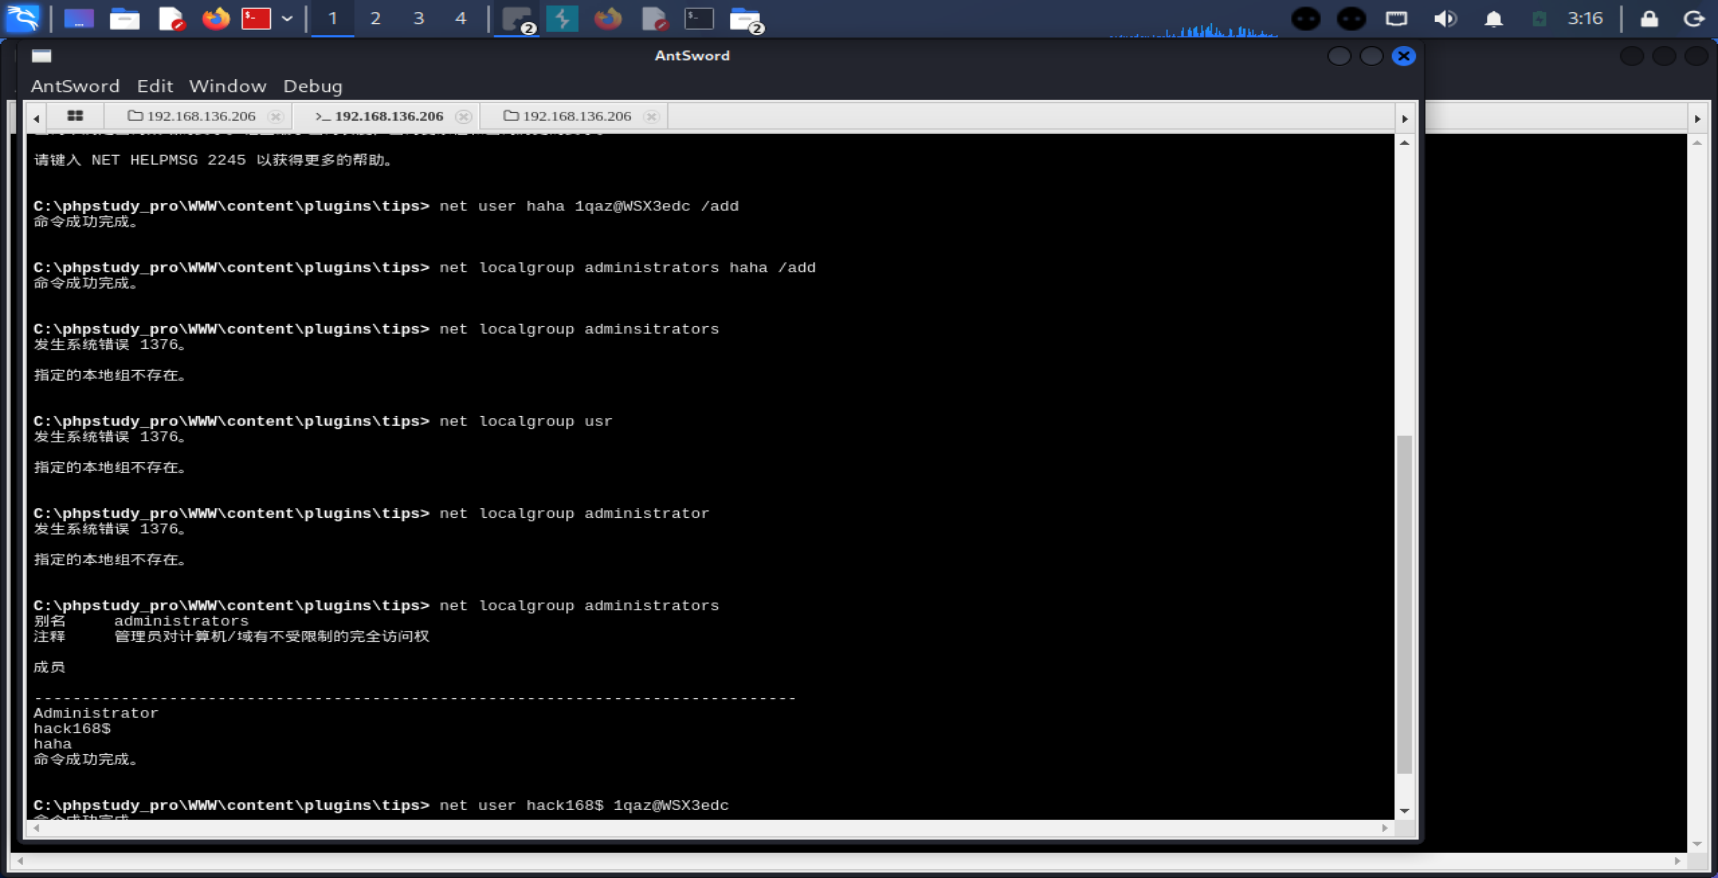Open the Edit menu
This screenshot has width=1718, height=878.
(x=155, y=86)
